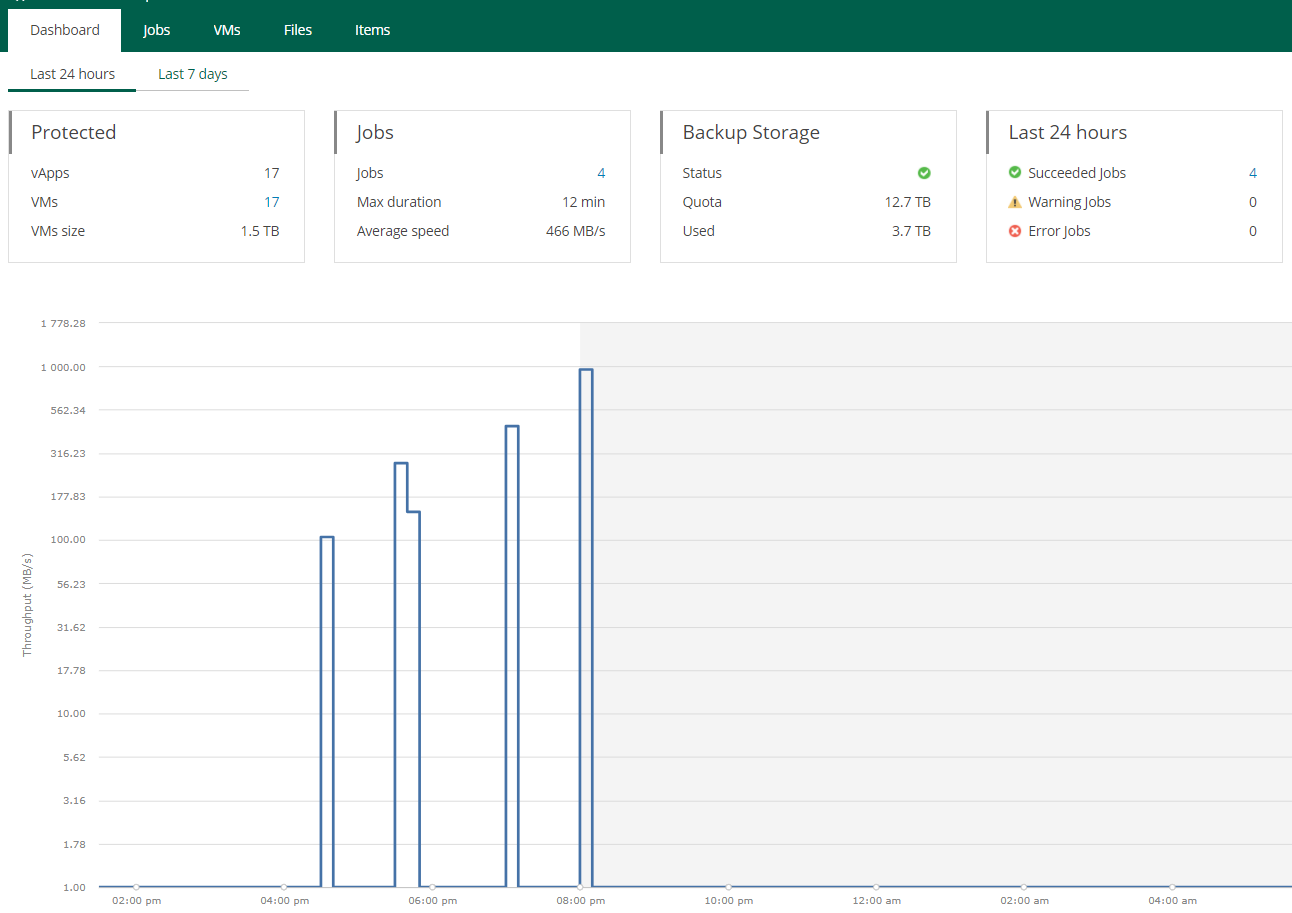The height and width of the screenshot is (913, 1292).
Task: Open the VMs tab
Action: [x=226, y=29]
